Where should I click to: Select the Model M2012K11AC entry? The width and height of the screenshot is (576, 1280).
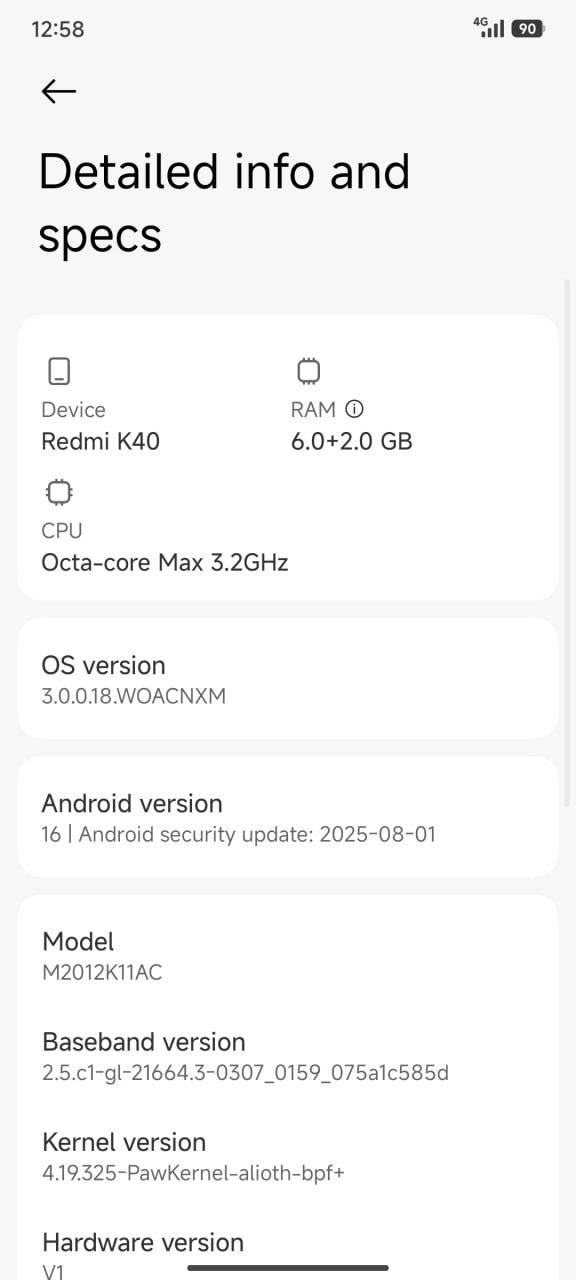click(288, 955)
